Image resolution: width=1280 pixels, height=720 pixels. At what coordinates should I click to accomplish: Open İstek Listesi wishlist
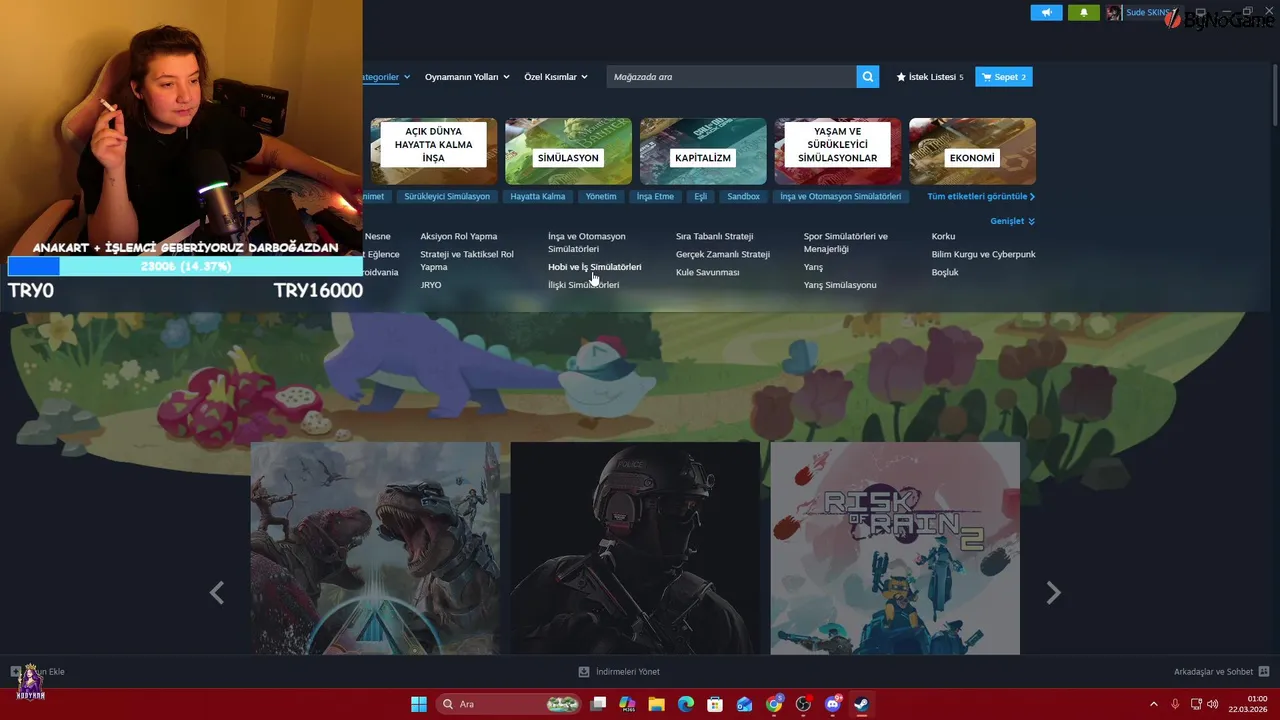[x=930, y=77]
